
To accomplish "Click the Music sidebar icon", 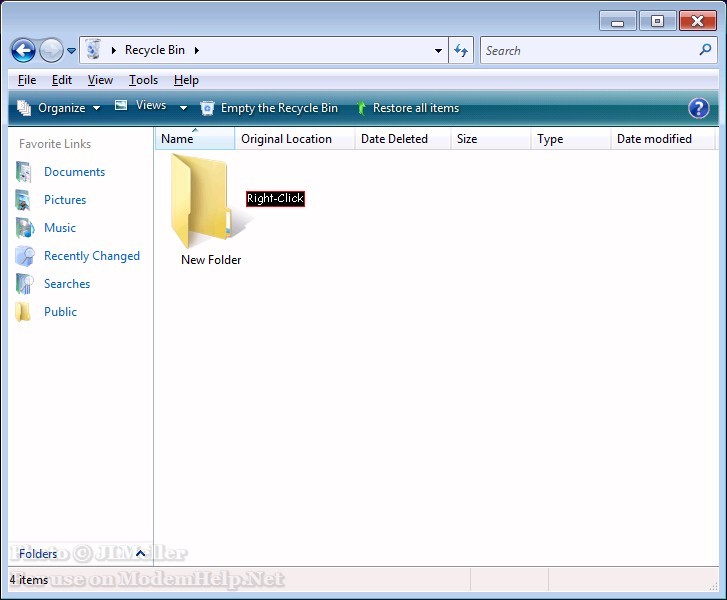I will [x=25, y=228].
